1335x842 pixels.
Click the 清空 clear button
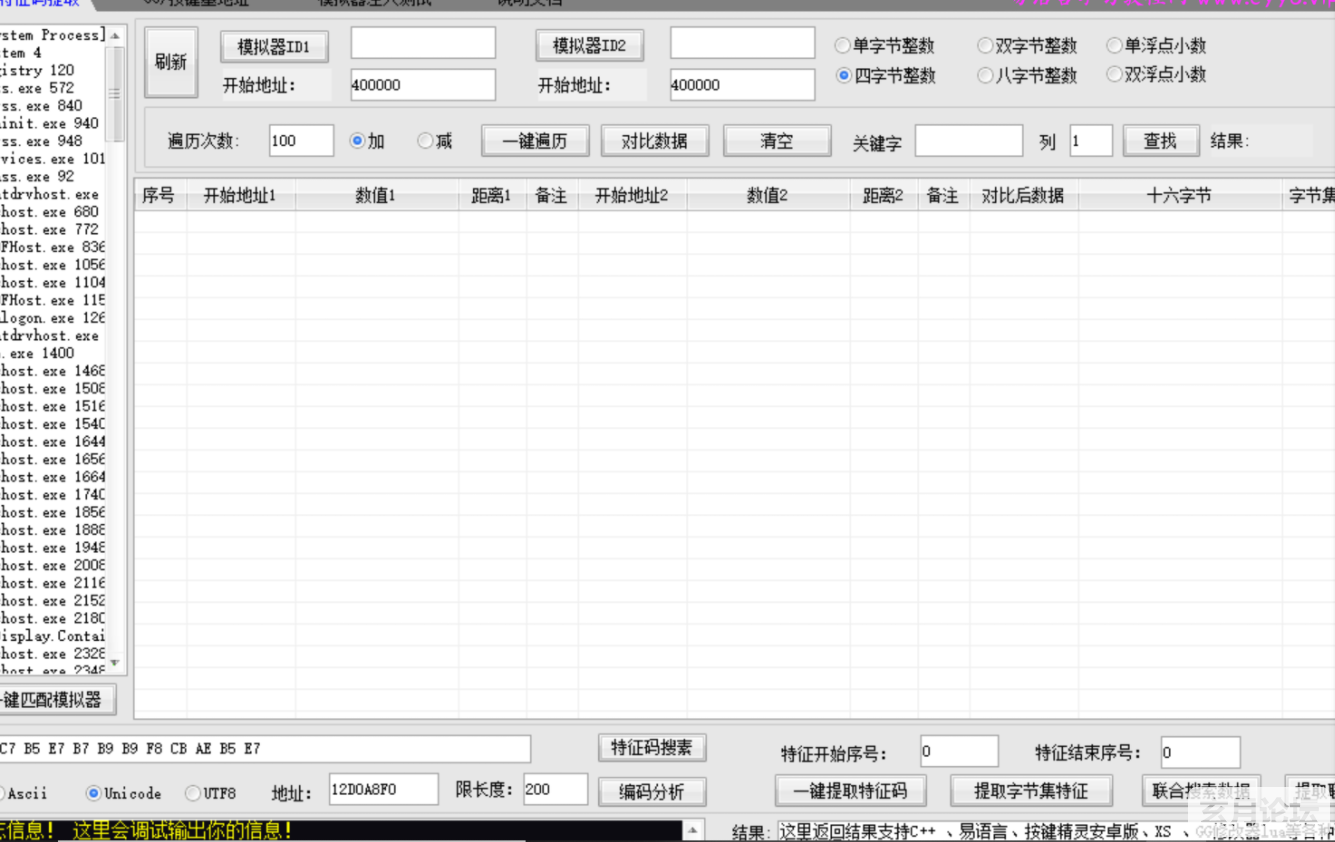tap(777, 141)
